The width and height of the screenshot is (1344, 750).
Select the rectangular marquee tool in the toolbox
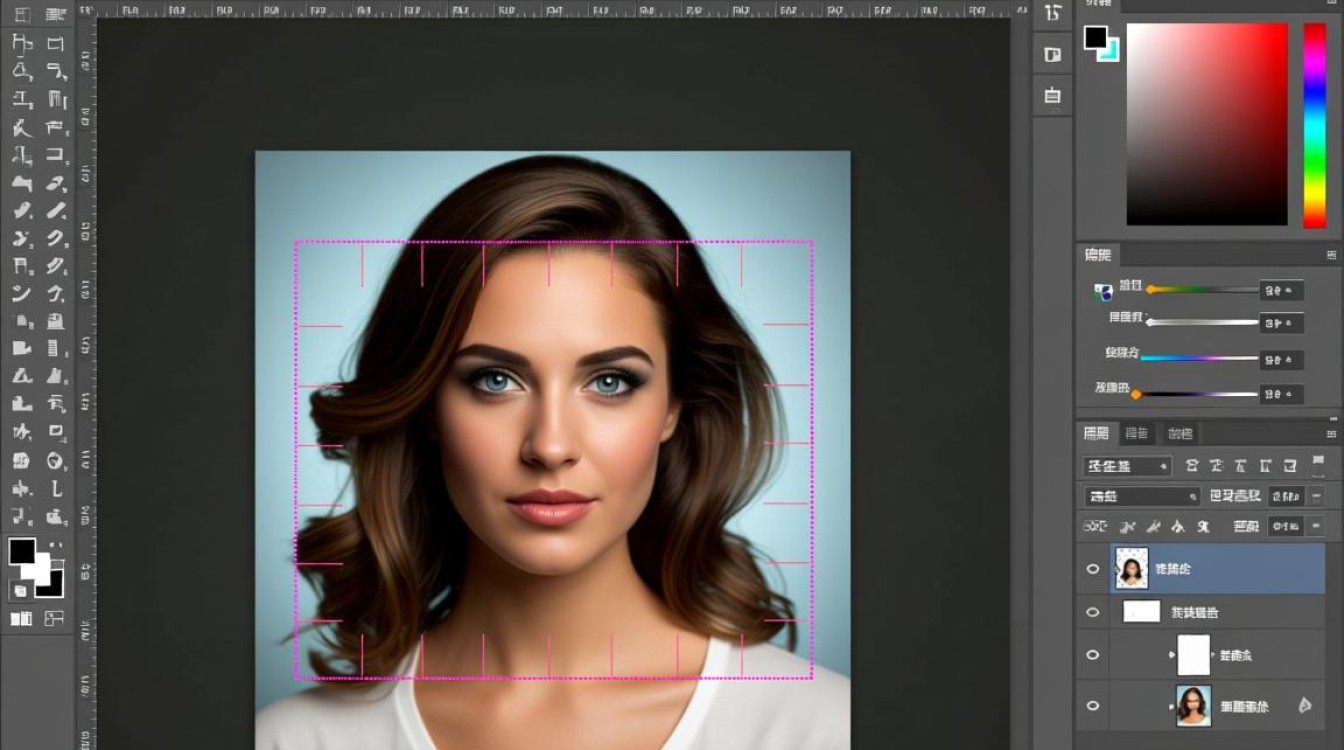pyautogui.click(x=56, y=43)
